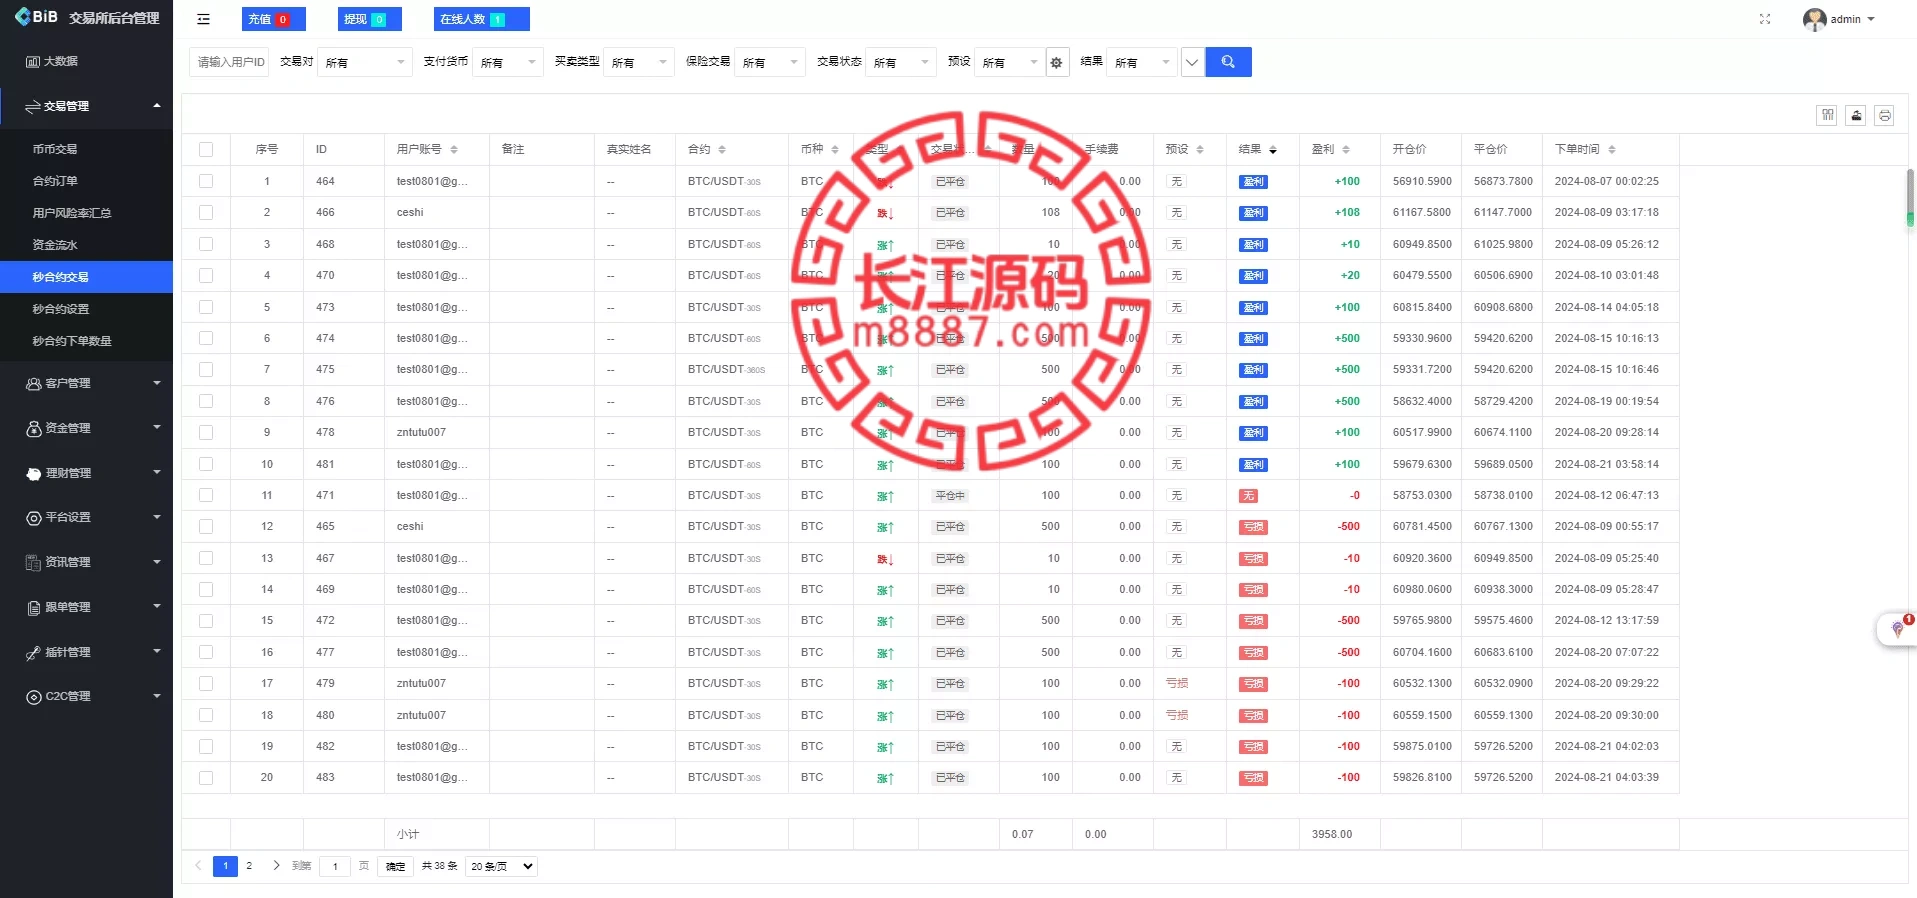Sort by 合约 column arrows
This screenshot has width=1917, height=898.
tap(722, 149)
